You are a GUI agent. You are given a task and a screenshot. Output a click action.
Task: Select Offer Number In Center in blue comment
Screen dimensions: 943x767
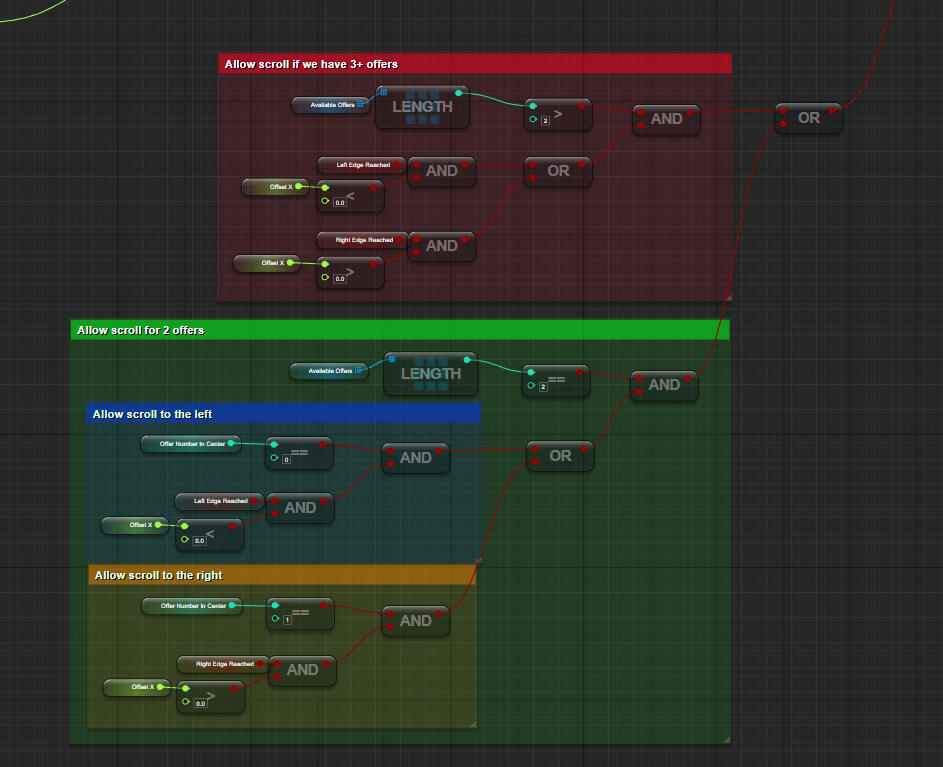(192, 443)
